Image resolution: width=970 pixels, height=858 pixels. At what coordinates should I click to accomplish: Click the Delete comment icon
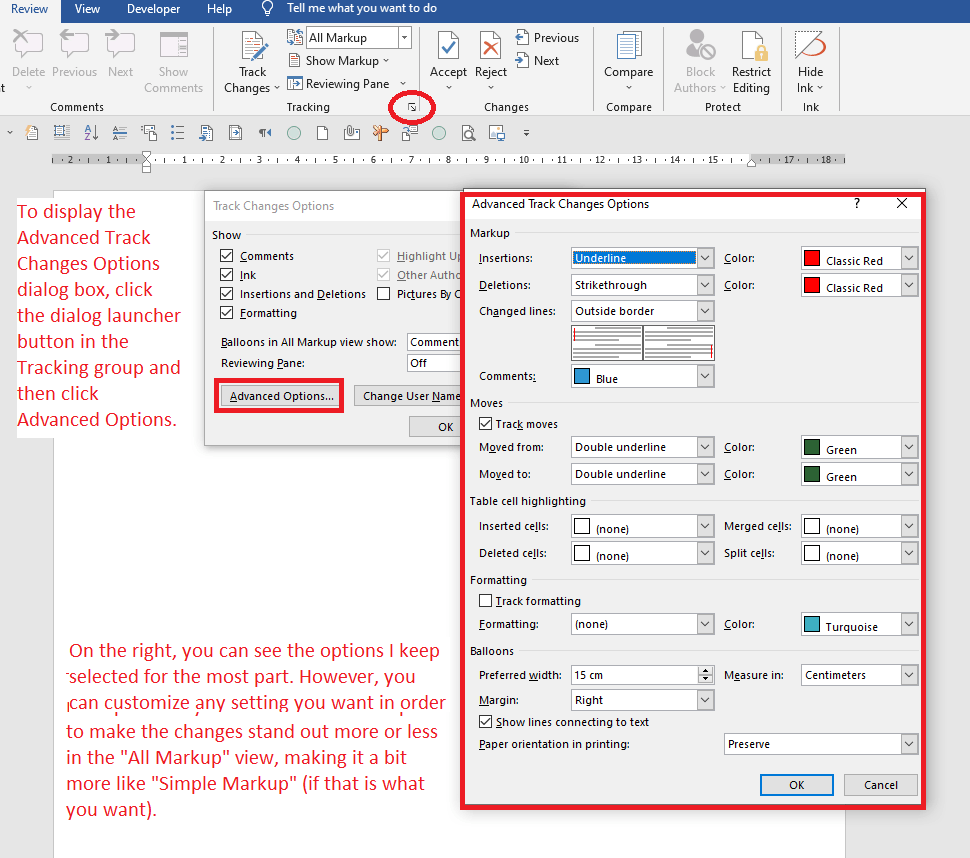[x=28, y=45]
